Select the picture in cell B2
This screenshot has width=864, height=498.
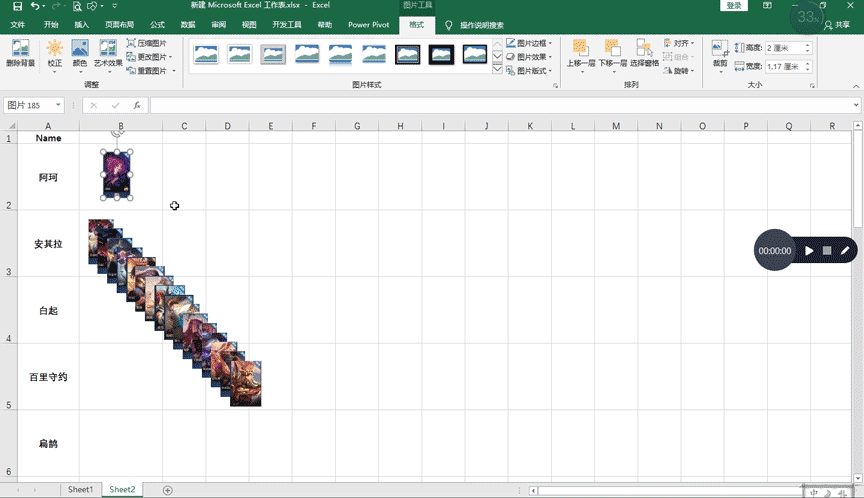(117, 175)
